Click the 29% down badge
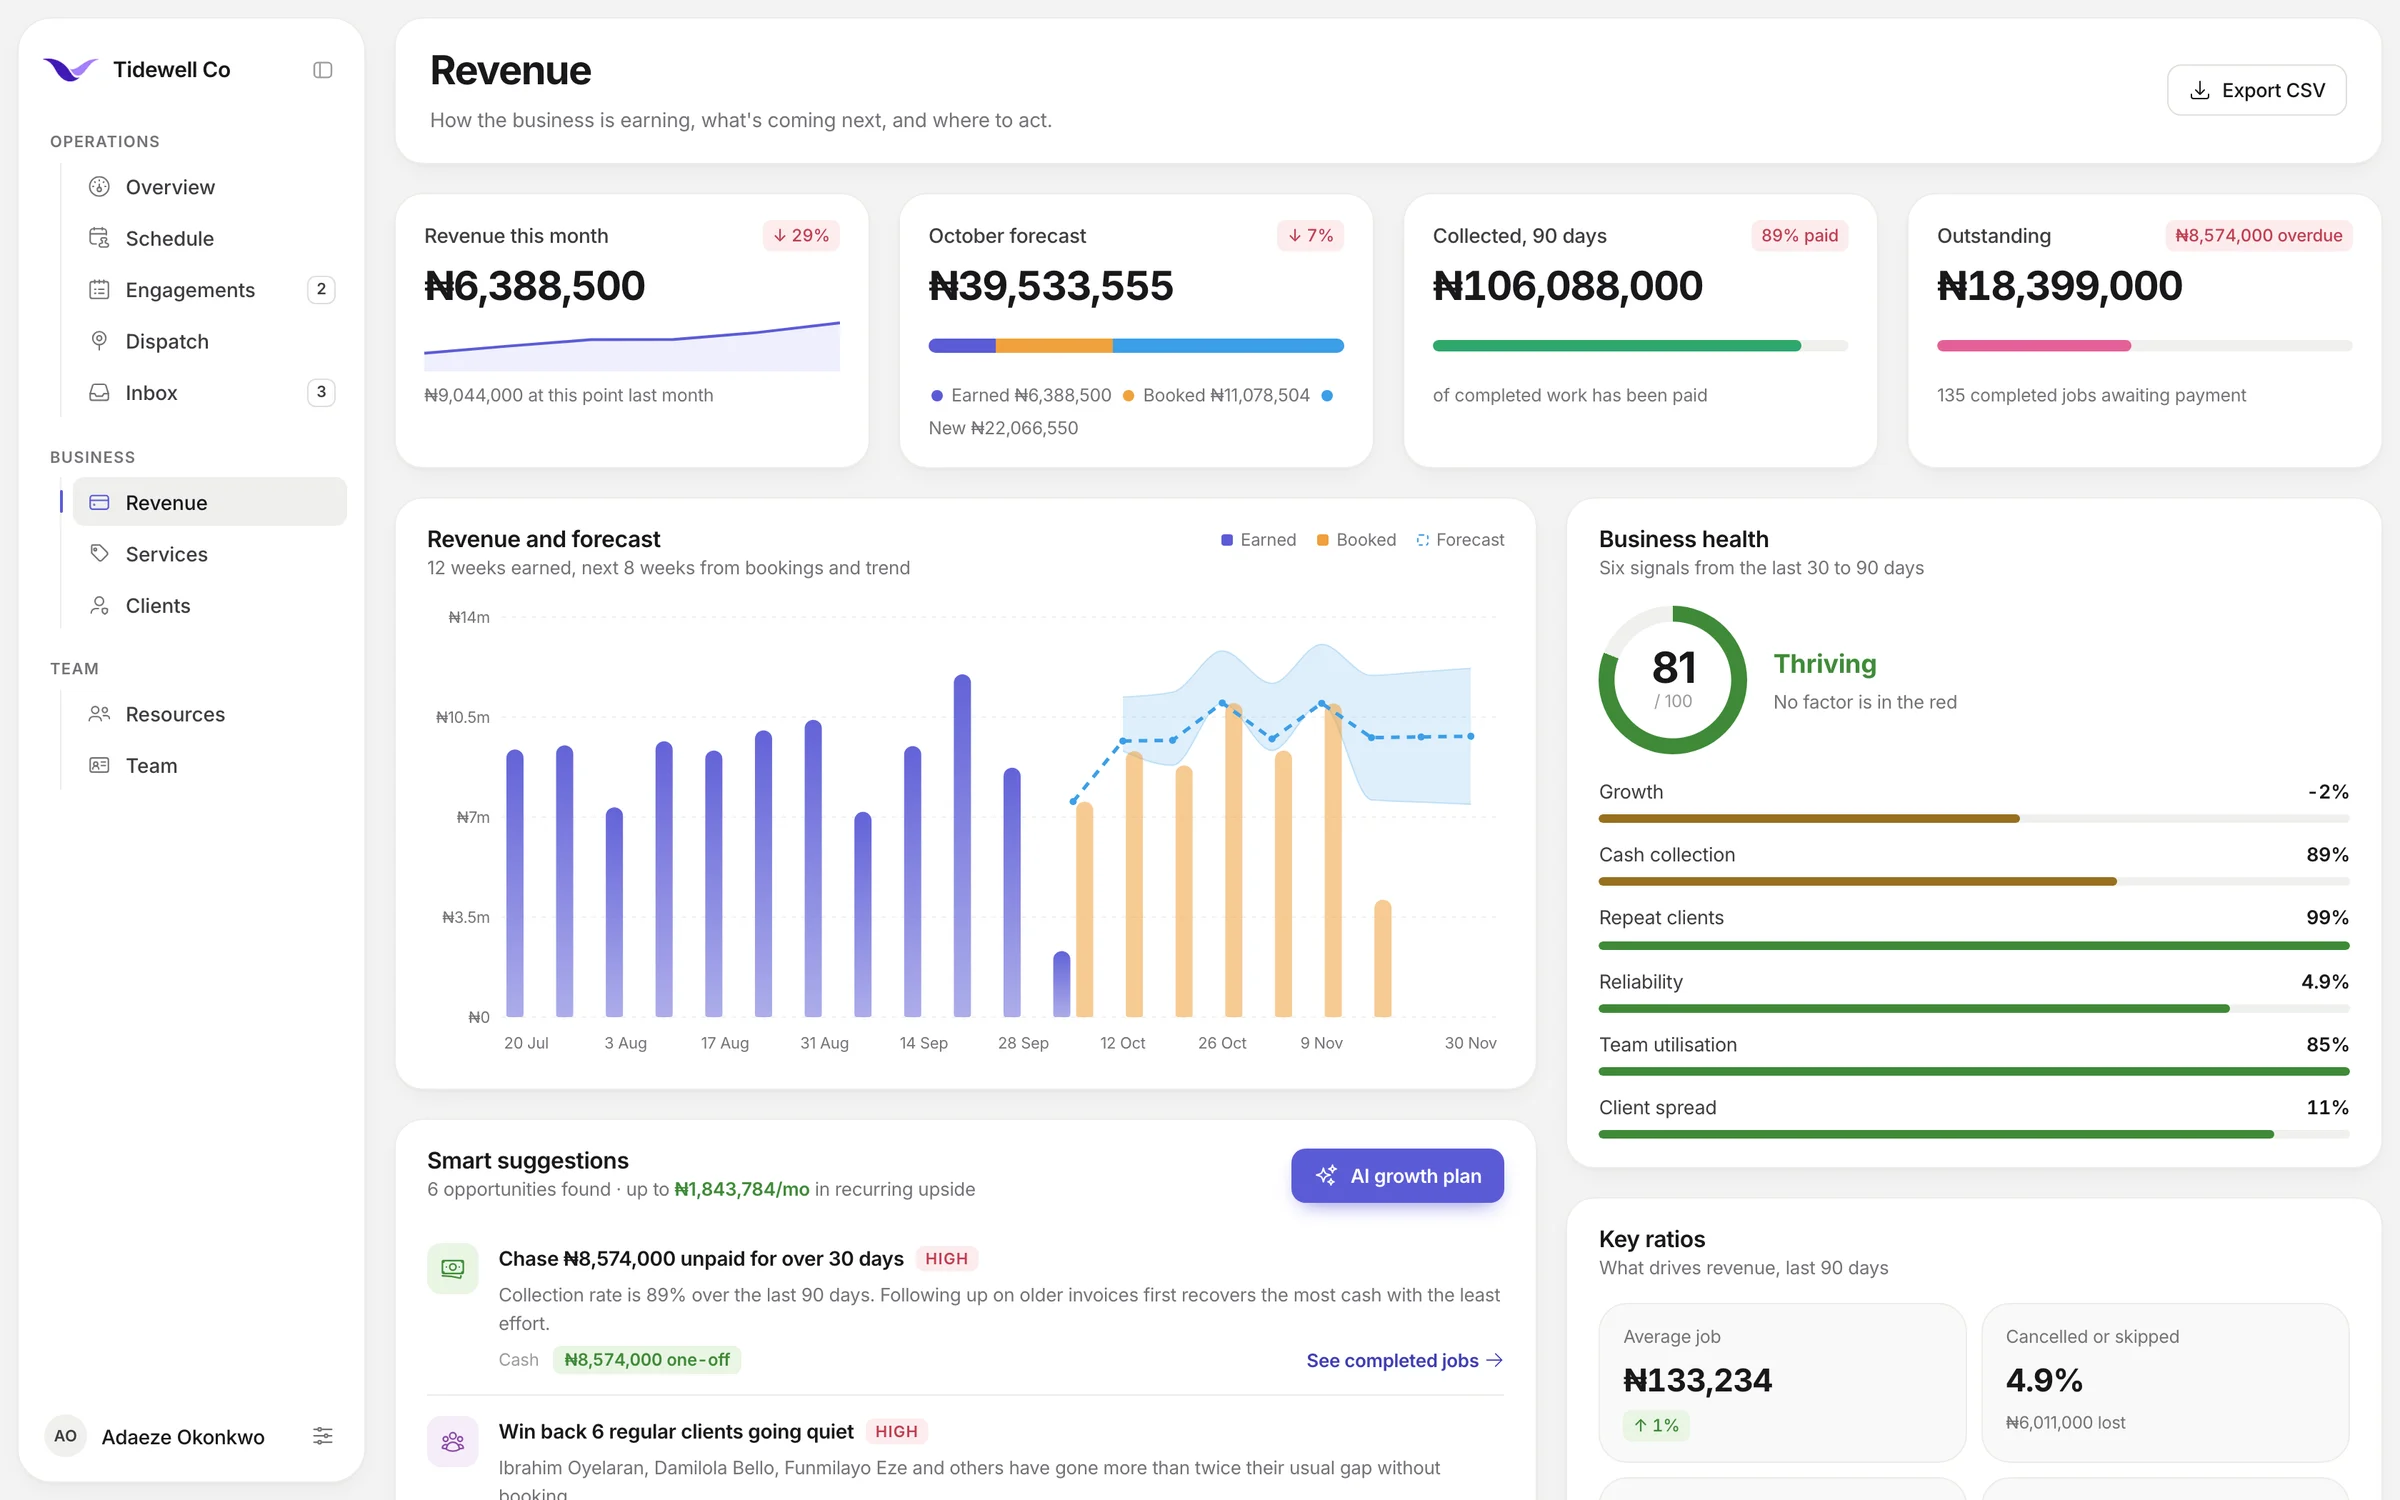The height and width of the screenshot is (1500, 2400). click(x=801, y=235)
